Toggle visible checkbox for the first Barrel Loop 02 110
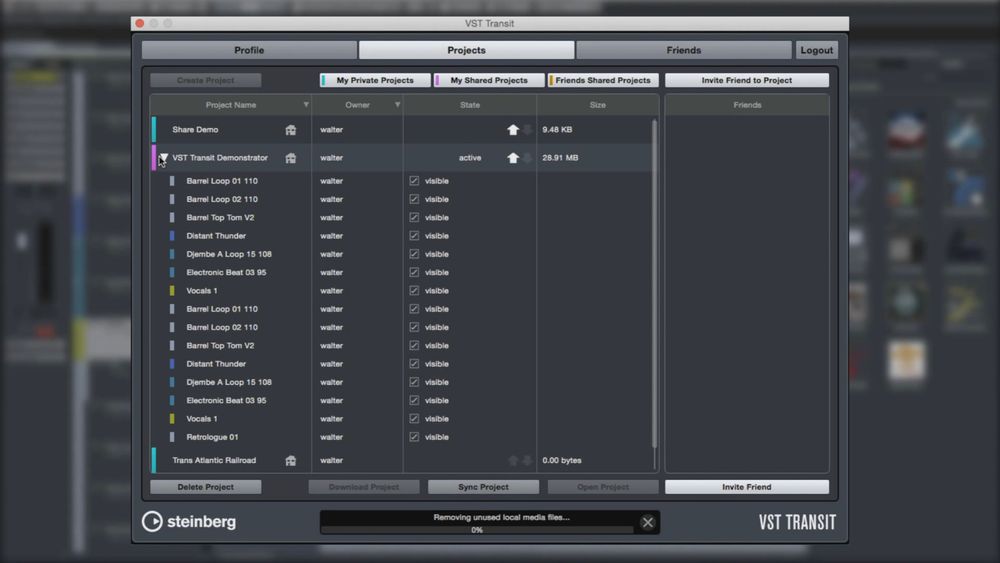1000x563 pixels. click(415, 199)
